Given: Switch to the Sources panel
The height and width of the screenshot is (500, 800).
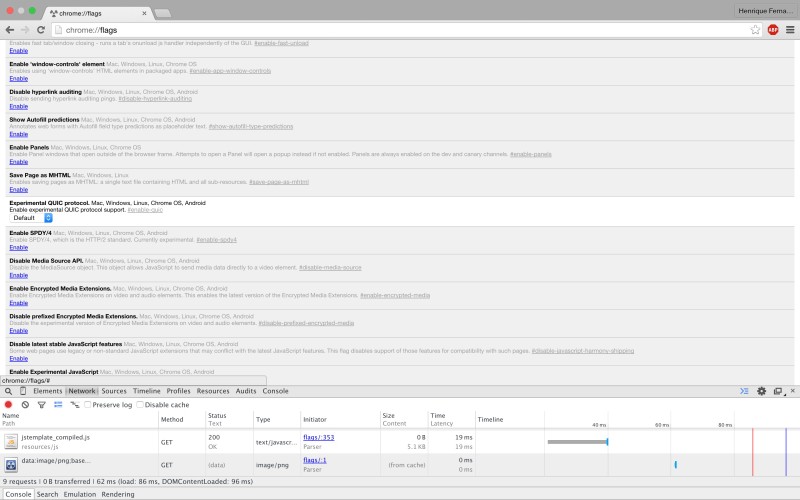Looking at the screenshot, I should 114,391.
